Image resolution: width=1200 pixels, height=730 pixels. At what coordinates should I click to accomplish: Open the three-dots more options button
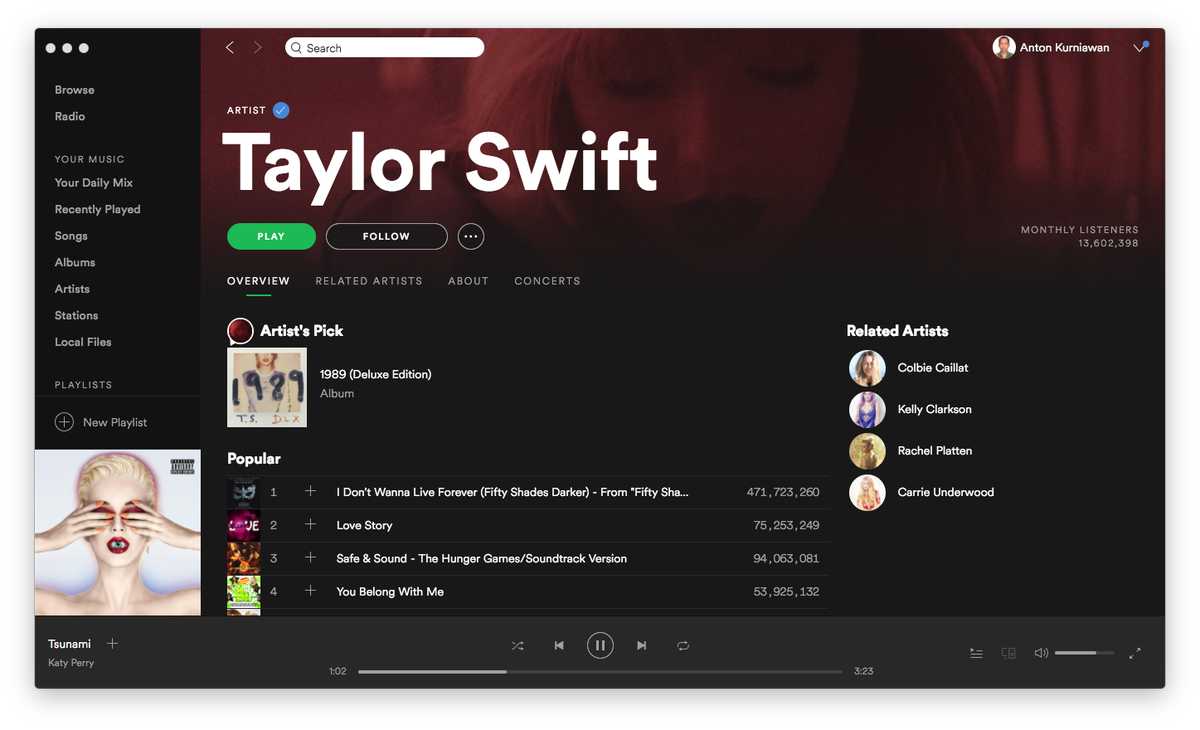pyautogui.click(x=471, y=236)
